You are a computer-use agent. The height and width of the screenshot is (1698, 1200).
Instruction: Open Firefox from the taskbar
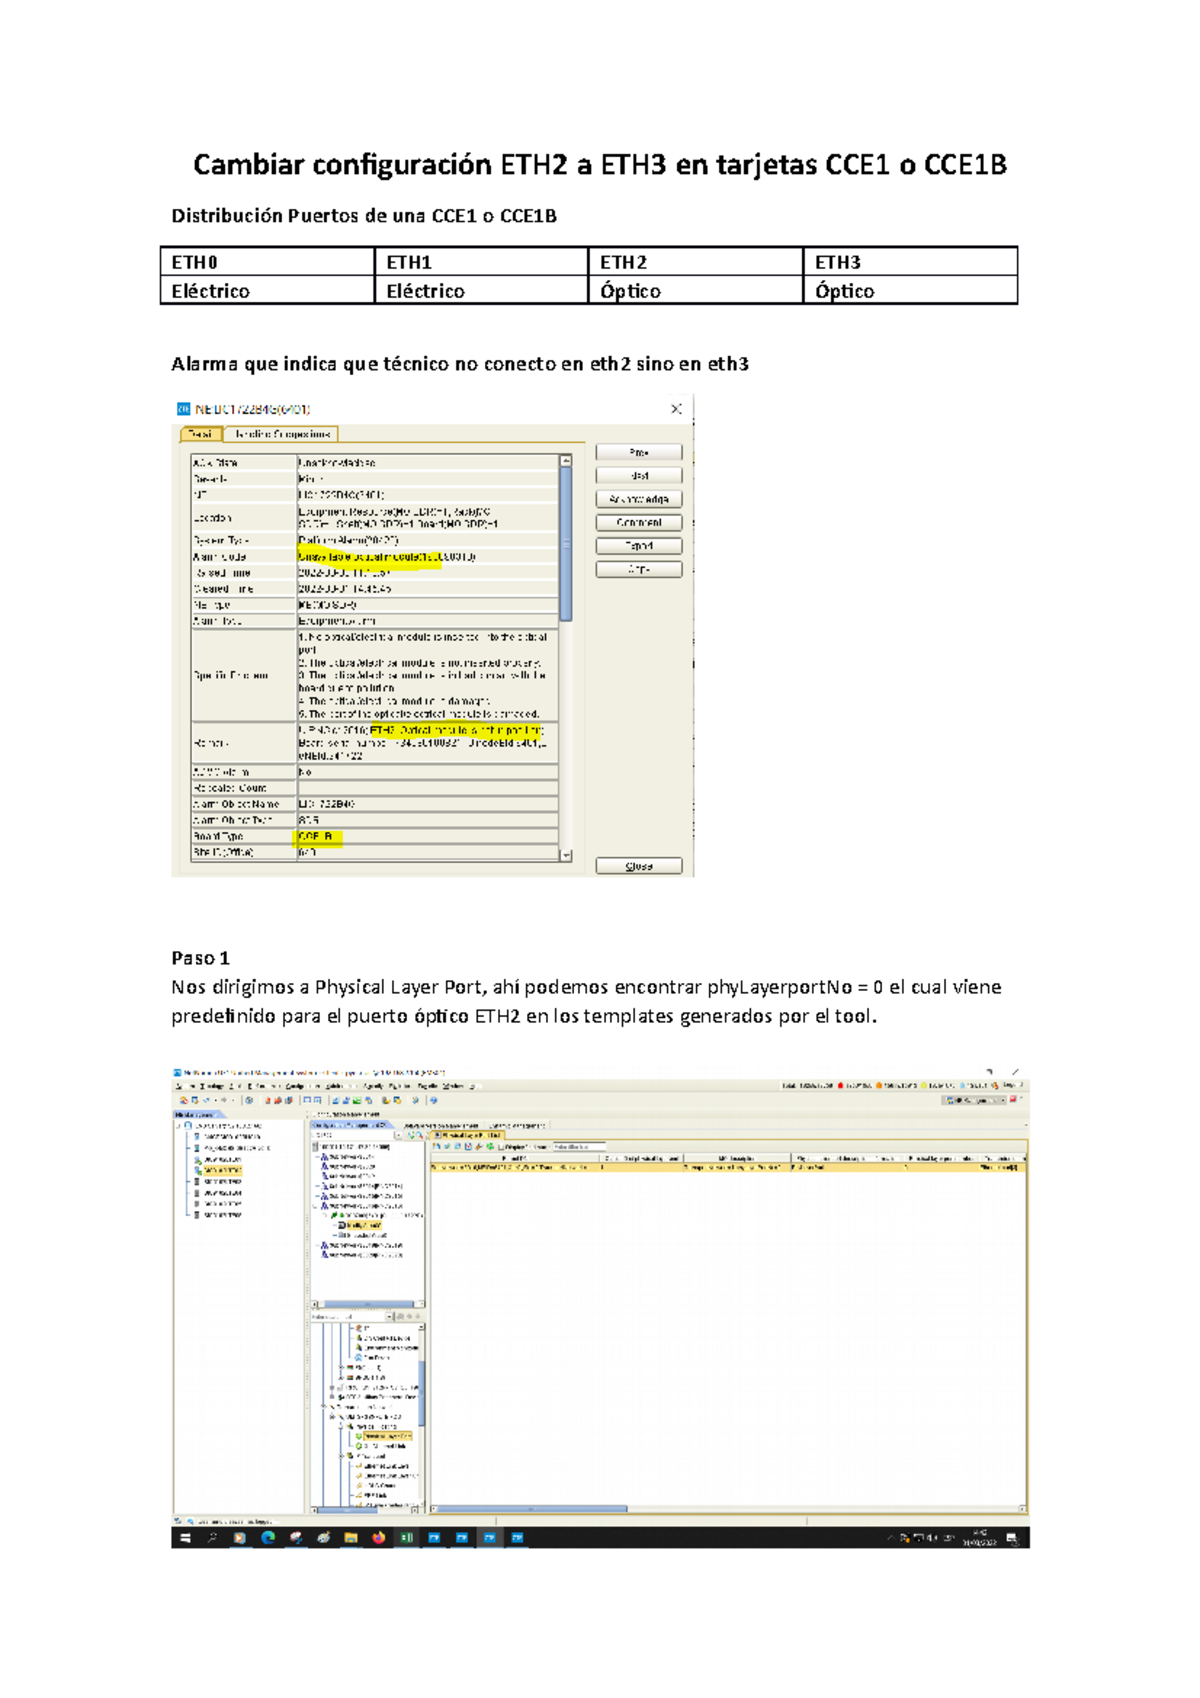pyautogui.click(x=379, y=1538)
